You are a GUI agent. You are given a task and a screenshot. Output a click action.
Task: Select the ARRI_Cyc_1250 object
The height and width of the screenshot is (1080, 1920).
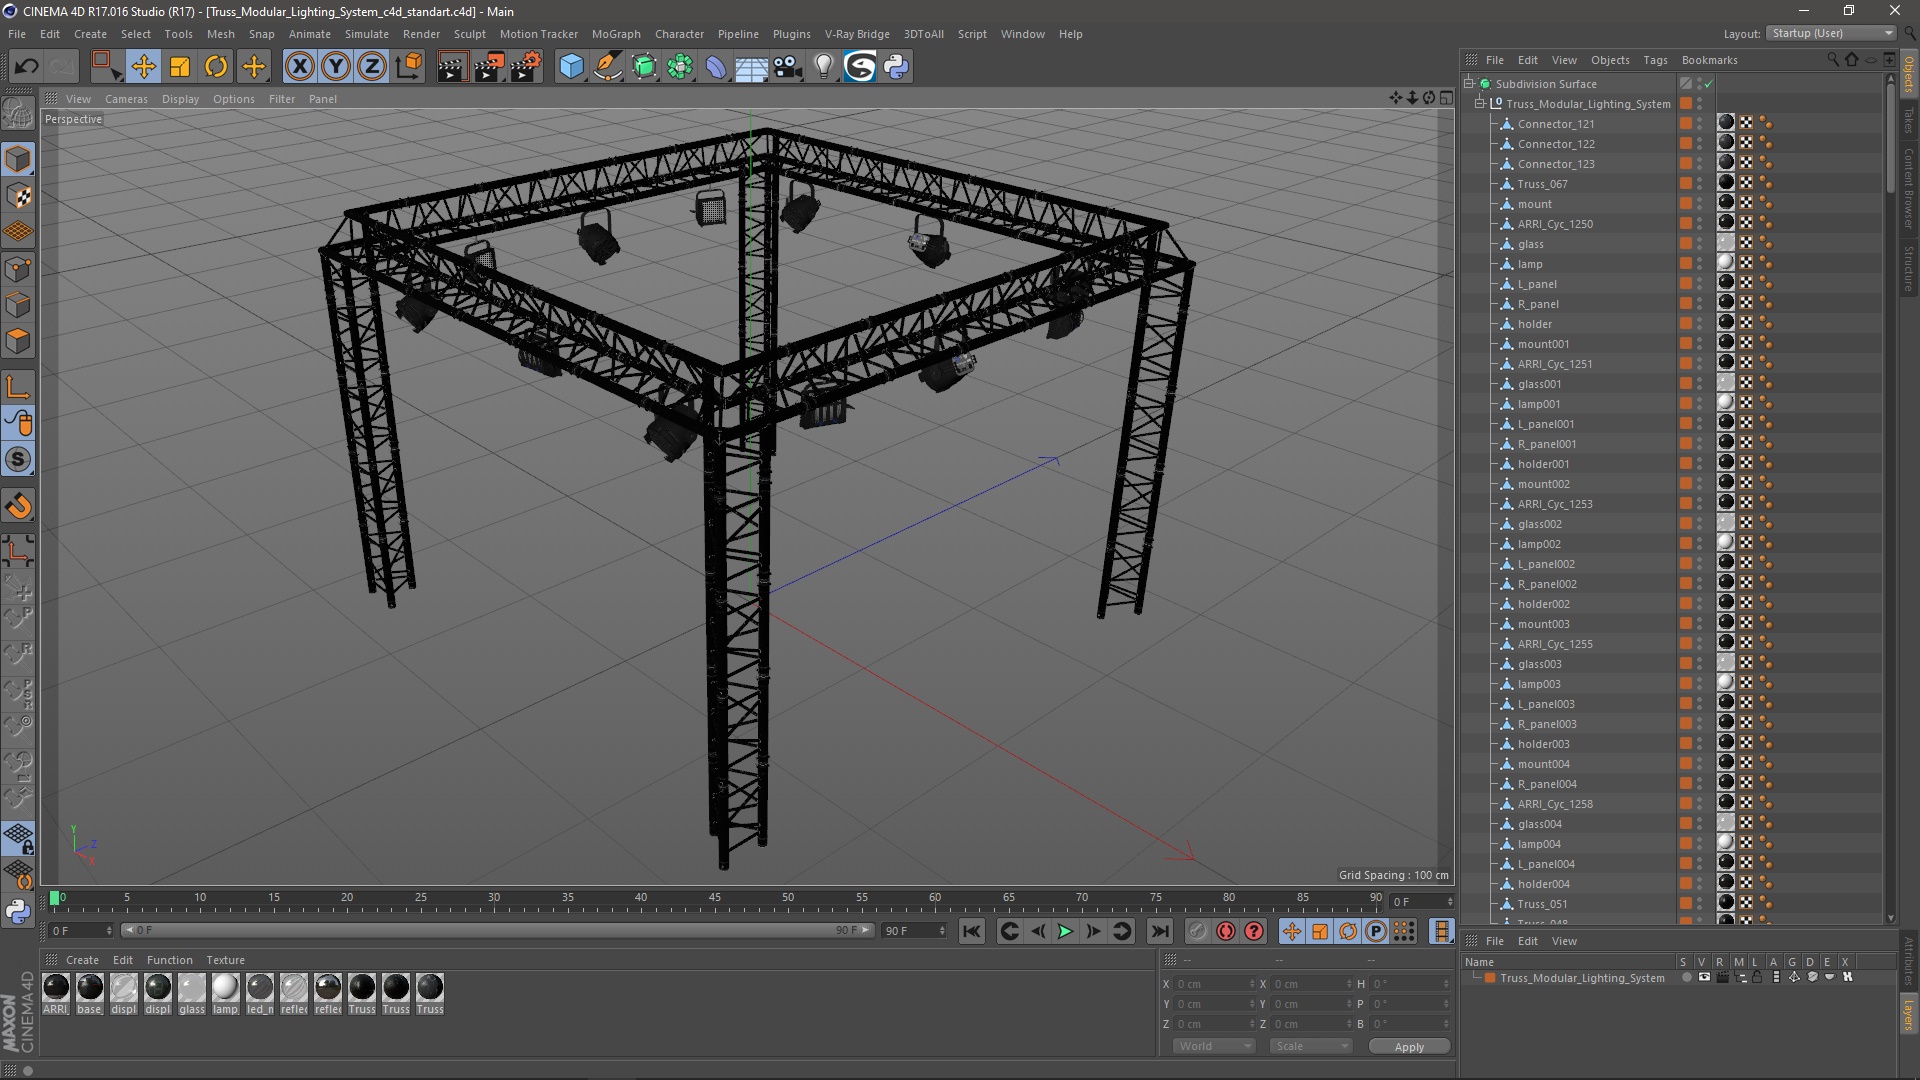[x=1555, y=224]
